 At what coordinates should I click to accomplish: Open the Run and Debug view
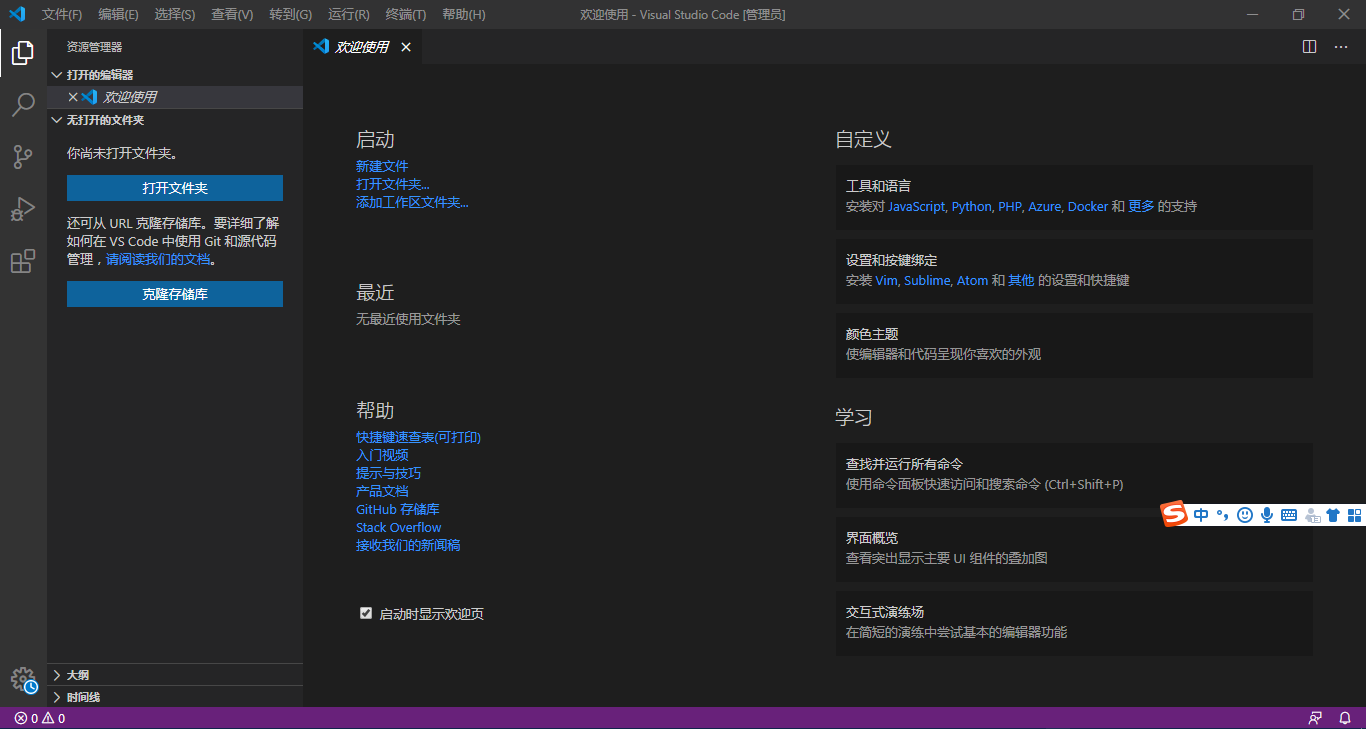[x=22, y=209]
